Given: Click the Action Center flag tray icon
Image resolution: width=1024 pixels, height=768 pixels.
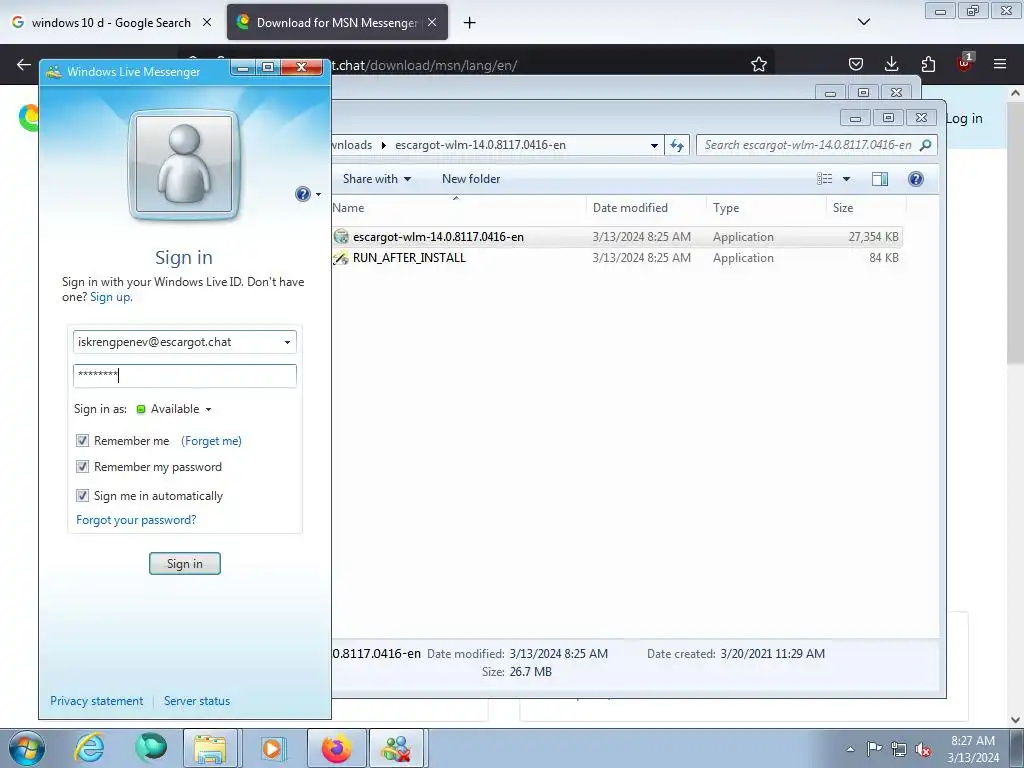Looking at the screenshot, I should 874,748.
